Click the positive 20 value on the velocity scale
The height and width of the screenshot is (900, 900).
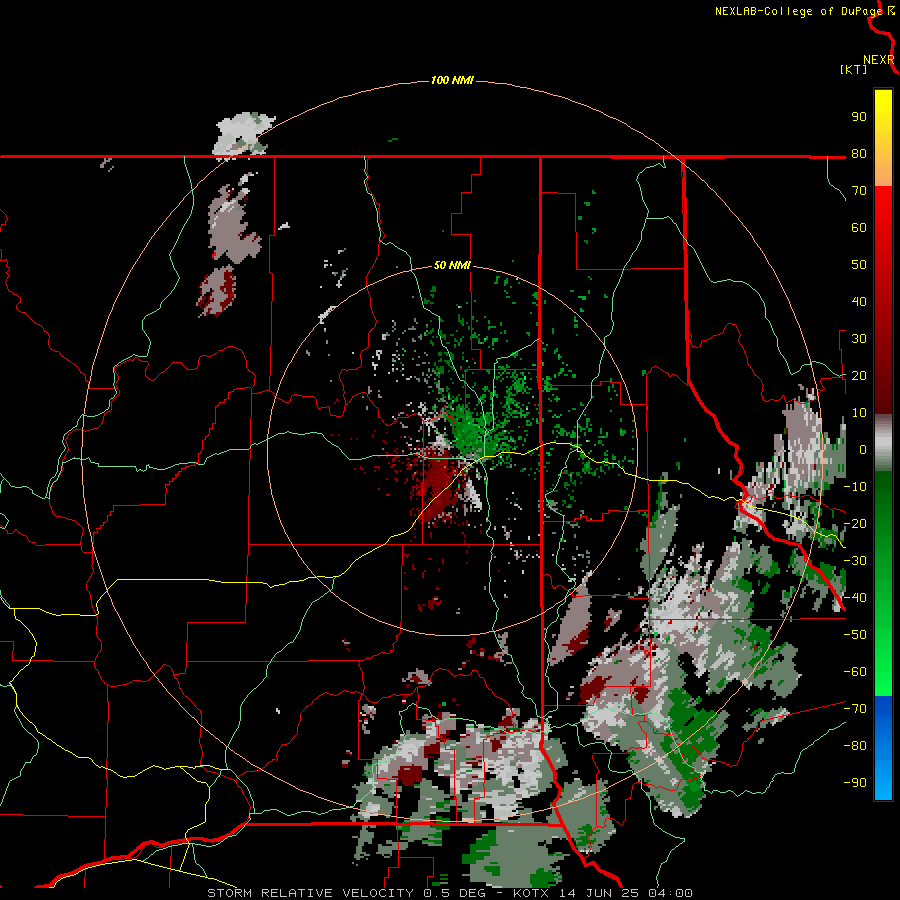pos(859,375)
